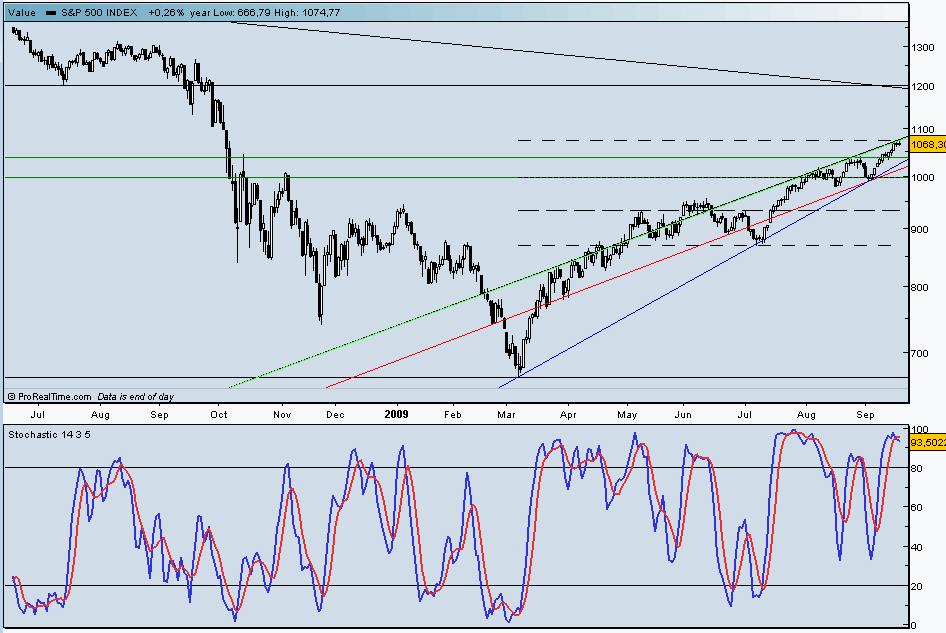Click the 'year Low: 666,79 High: 1074,77' text
The image size is (946, 633).
(265, 12)
